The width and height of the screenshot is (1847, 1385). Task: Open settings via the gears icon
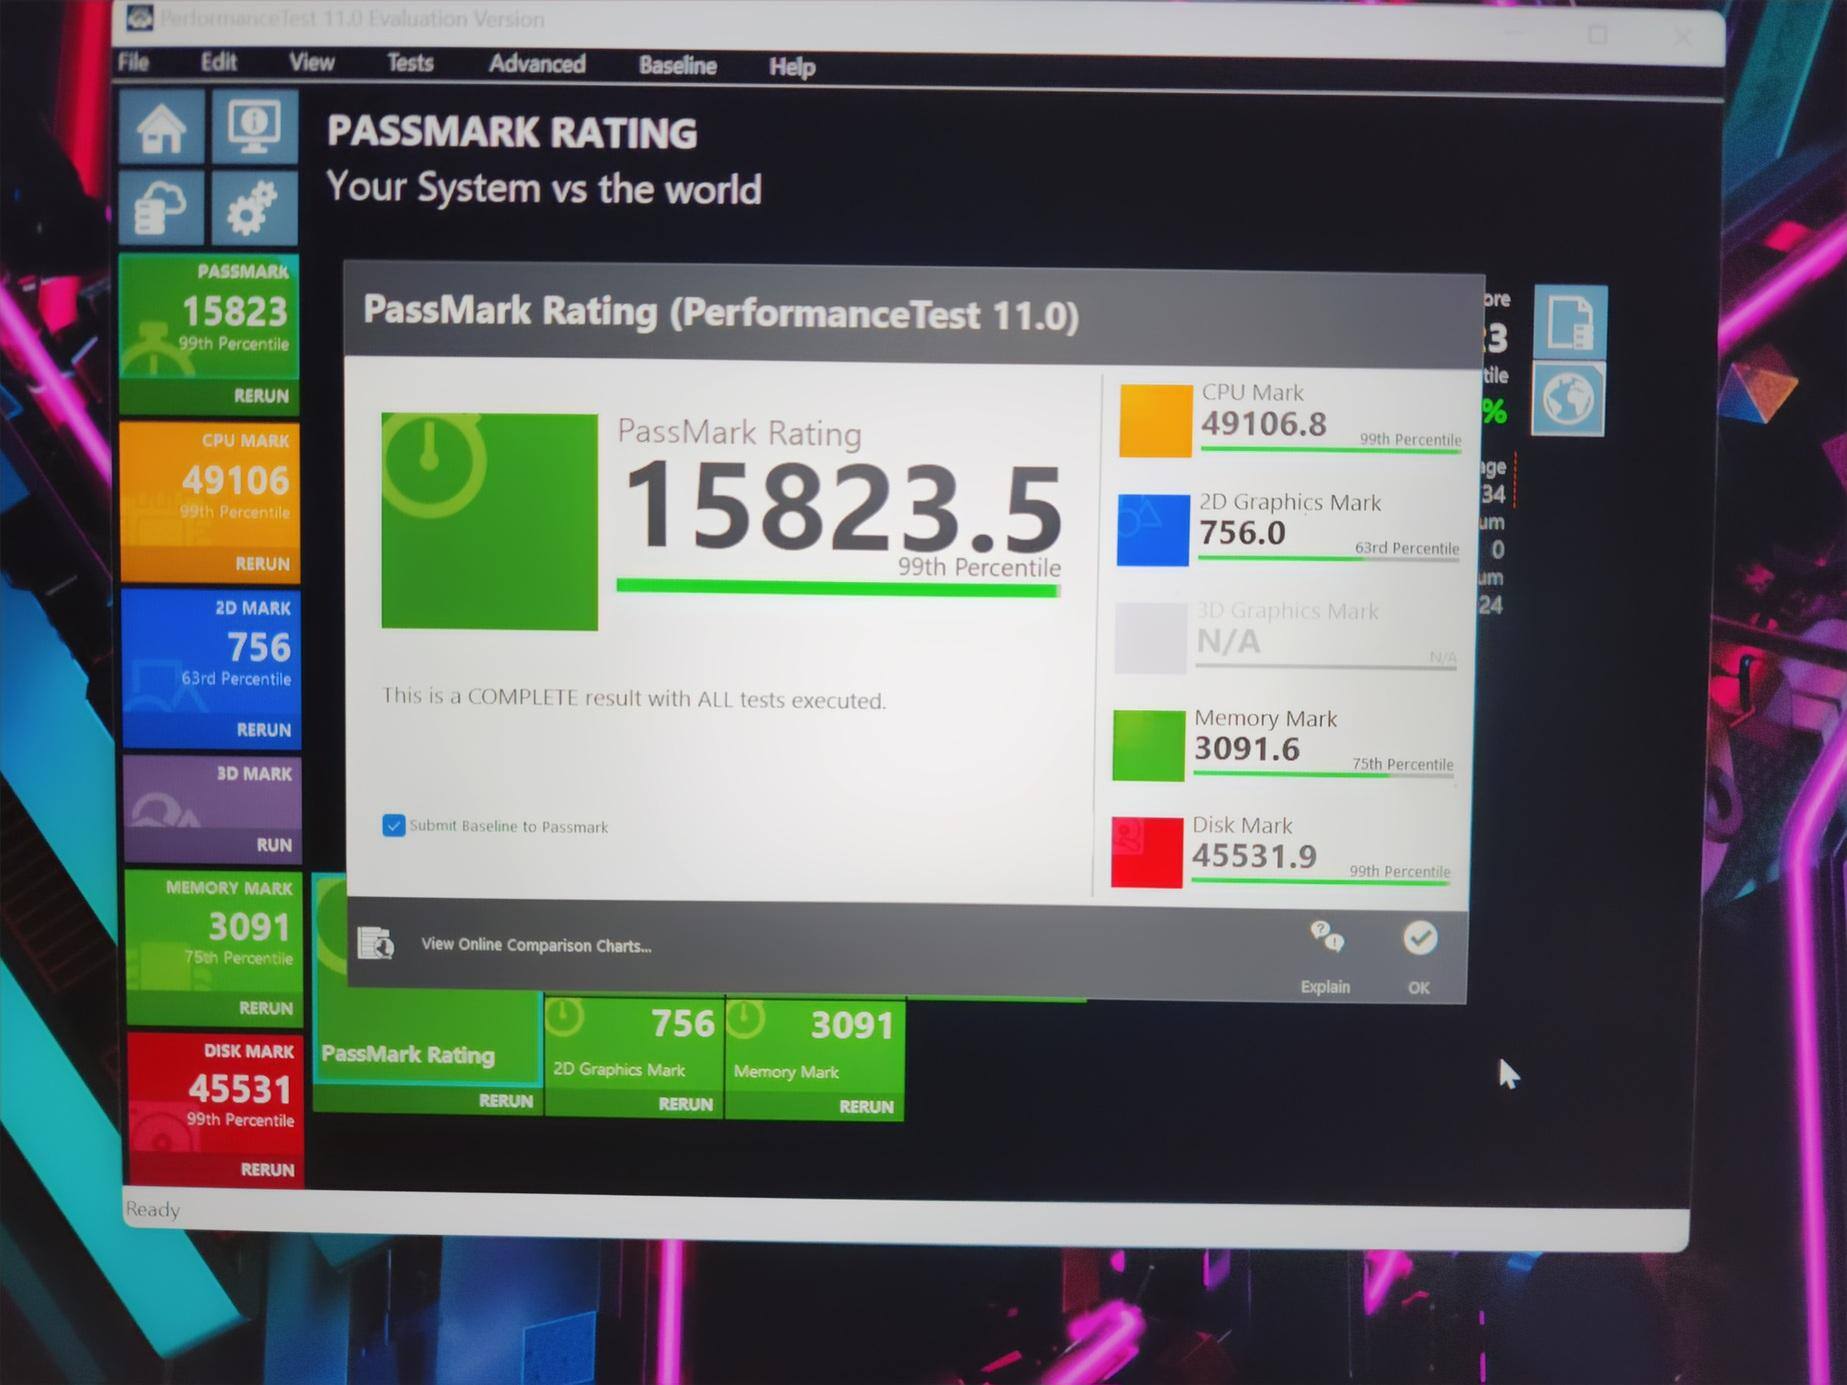pyautogui.click(x=254, y=208)
